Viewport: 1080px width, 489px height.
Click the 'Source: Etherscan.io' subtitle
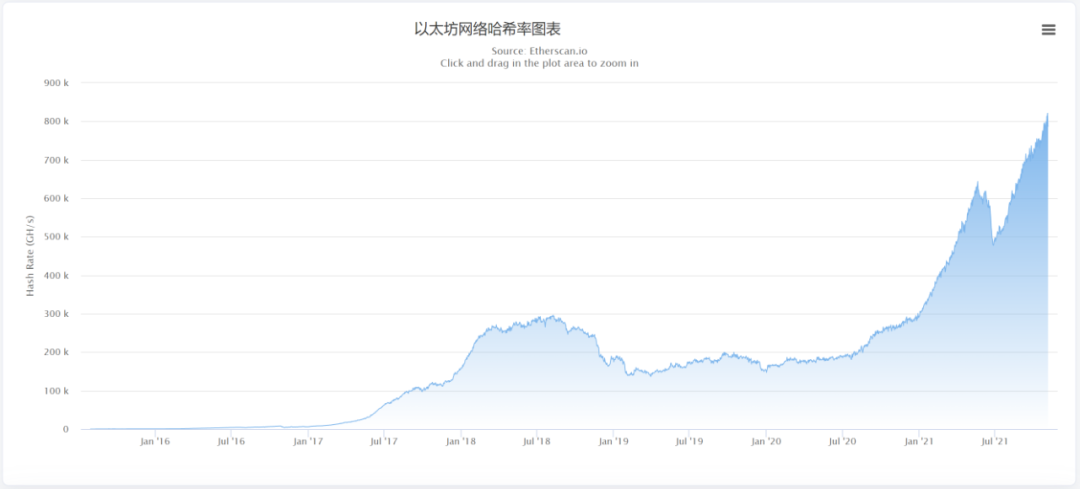[x=539, y=51]
